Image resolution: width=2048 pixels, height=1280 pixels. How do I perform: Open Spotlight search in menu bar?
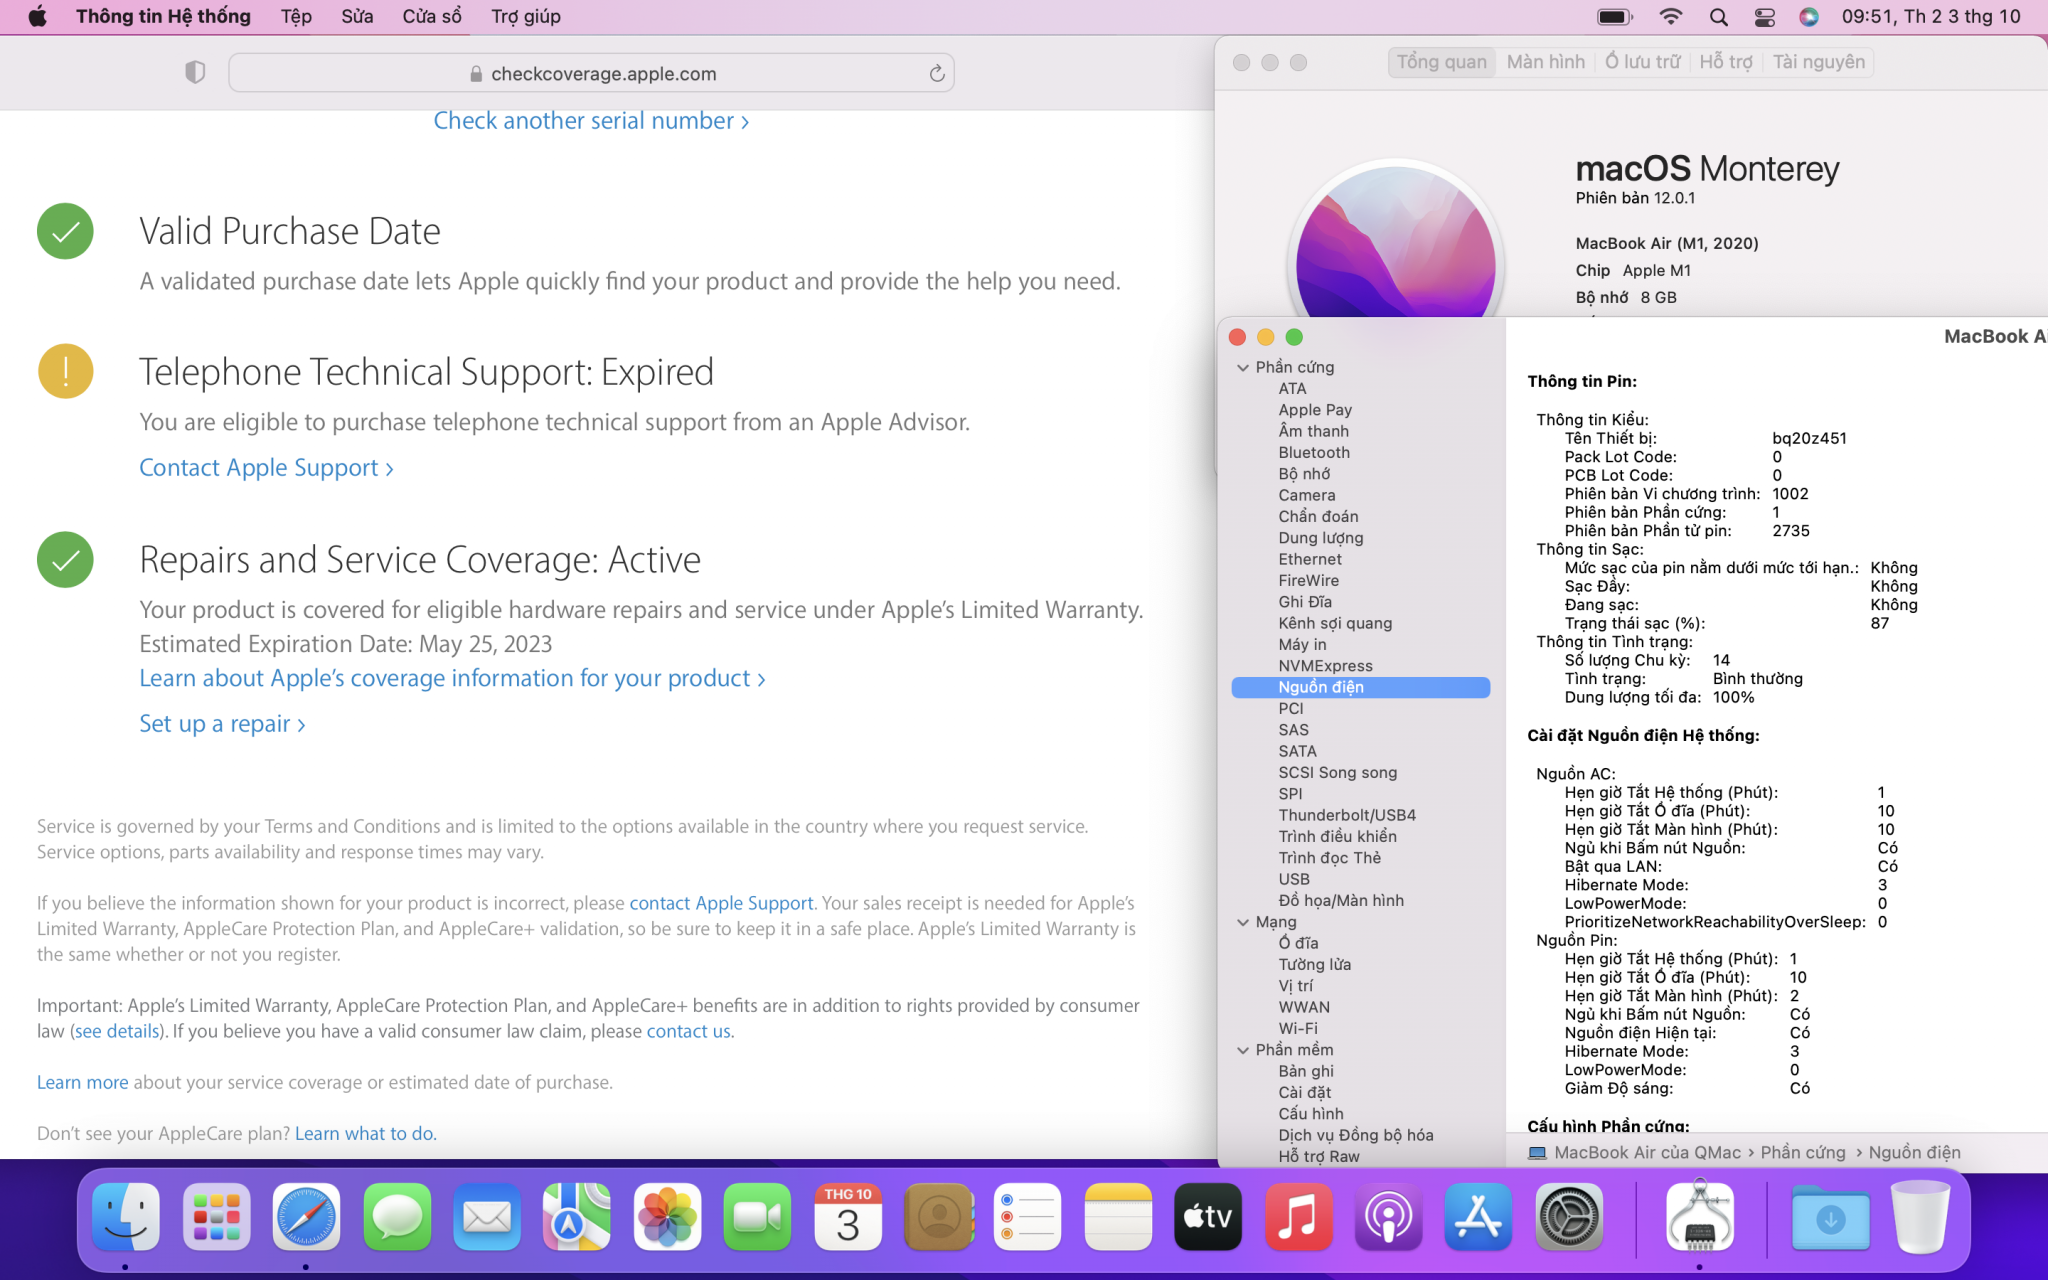tap(1718, 17)
